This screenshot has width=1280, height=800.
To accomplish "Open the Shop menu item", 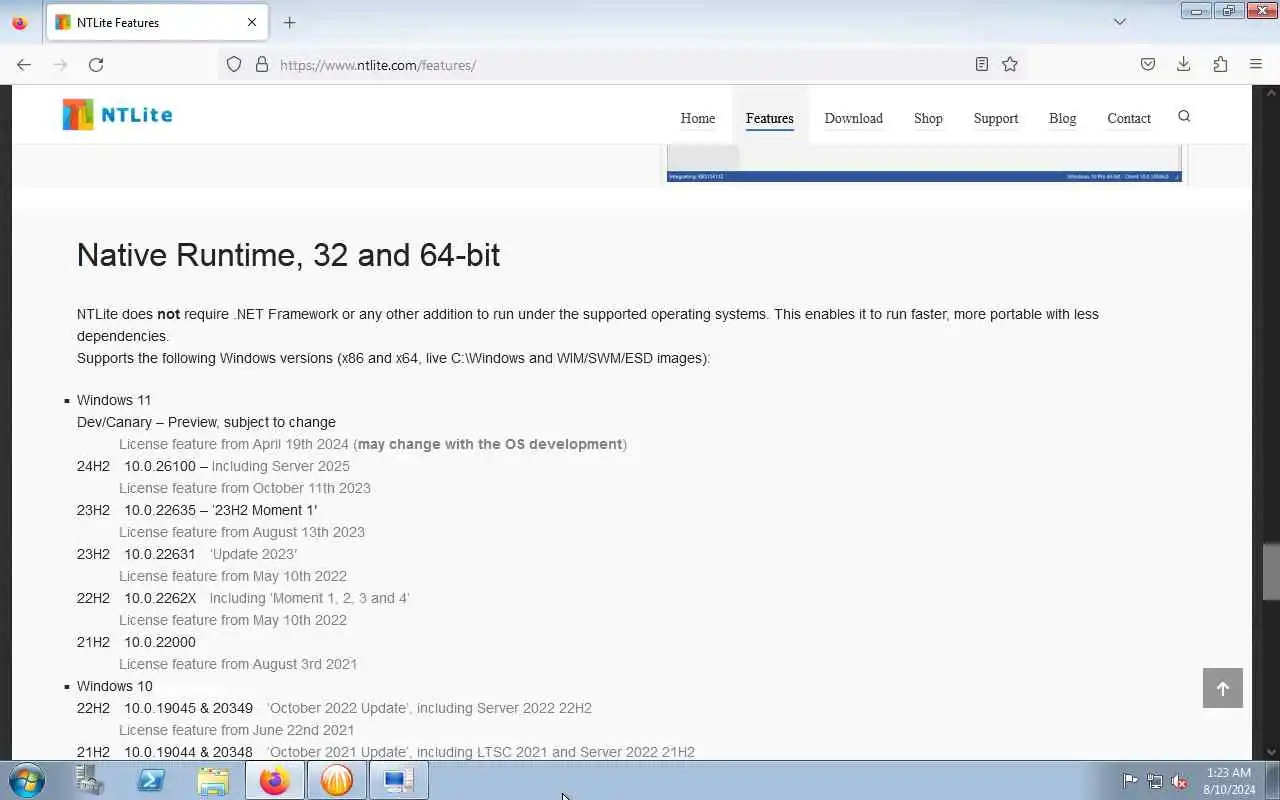I will [928, 118].
